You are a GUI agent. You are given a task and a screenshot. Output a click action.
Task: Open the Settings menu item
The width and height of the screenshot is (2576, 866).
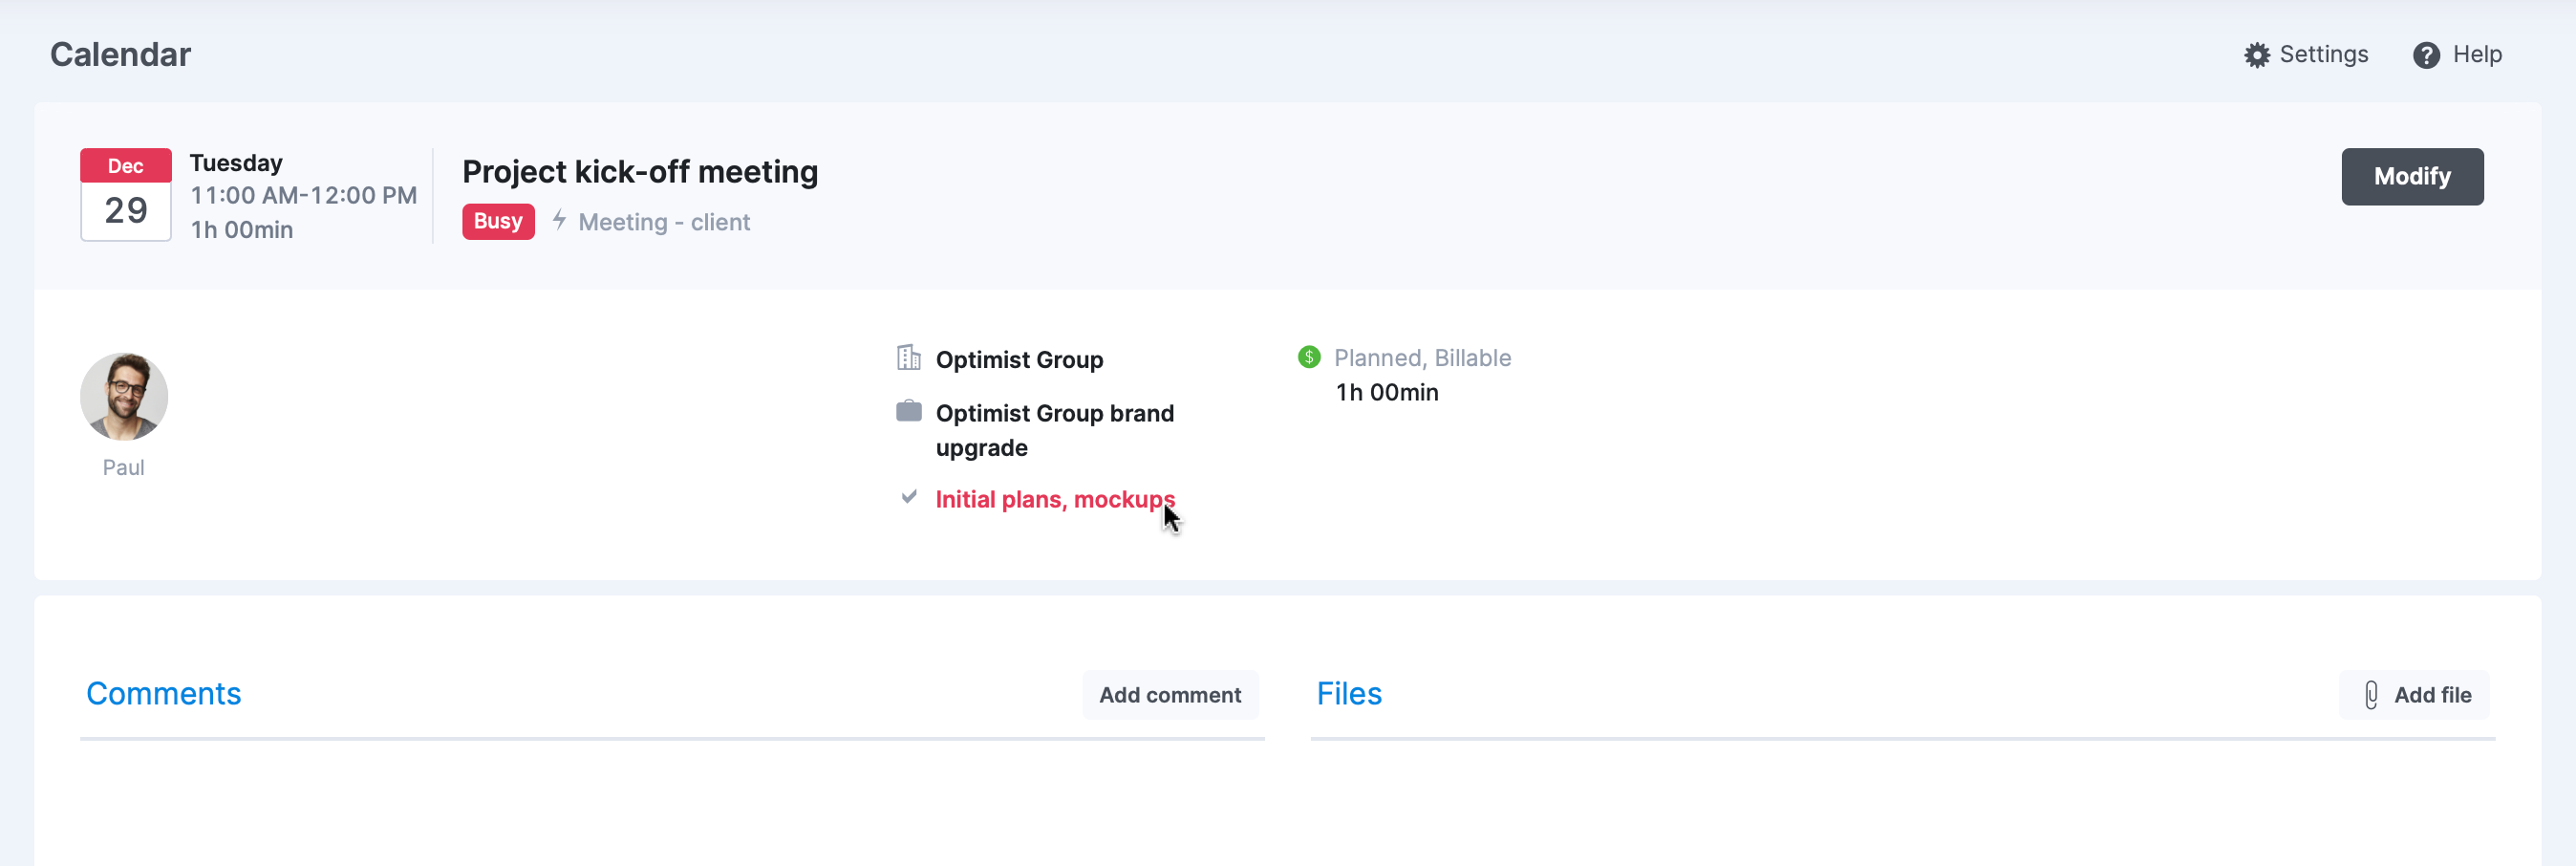(2305, 55)
